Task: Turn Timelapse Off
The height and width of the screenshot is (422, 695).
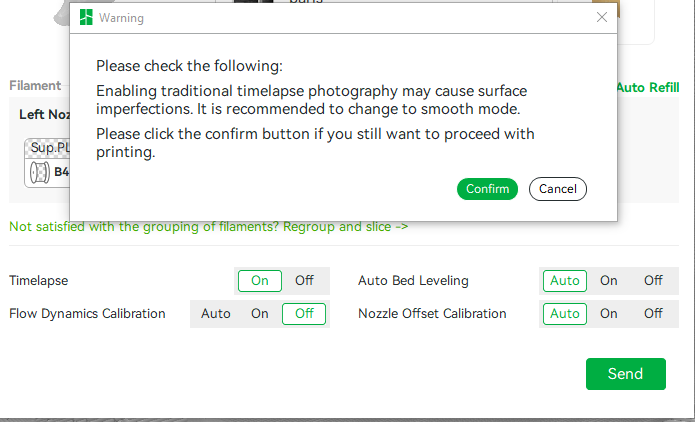Action: [x=304, y=281]
